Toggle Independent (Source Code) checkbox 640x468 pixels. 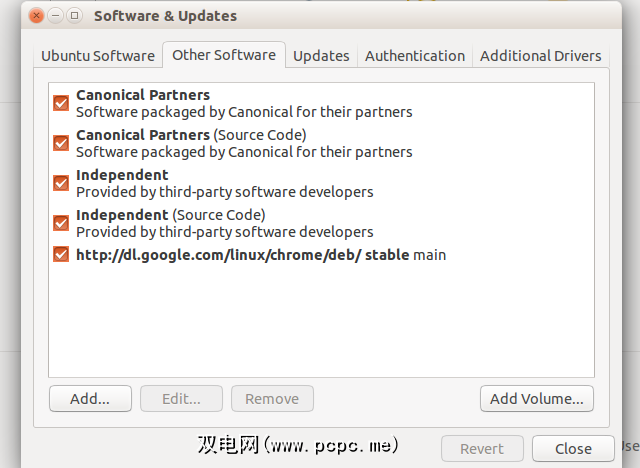click(61, 223)
